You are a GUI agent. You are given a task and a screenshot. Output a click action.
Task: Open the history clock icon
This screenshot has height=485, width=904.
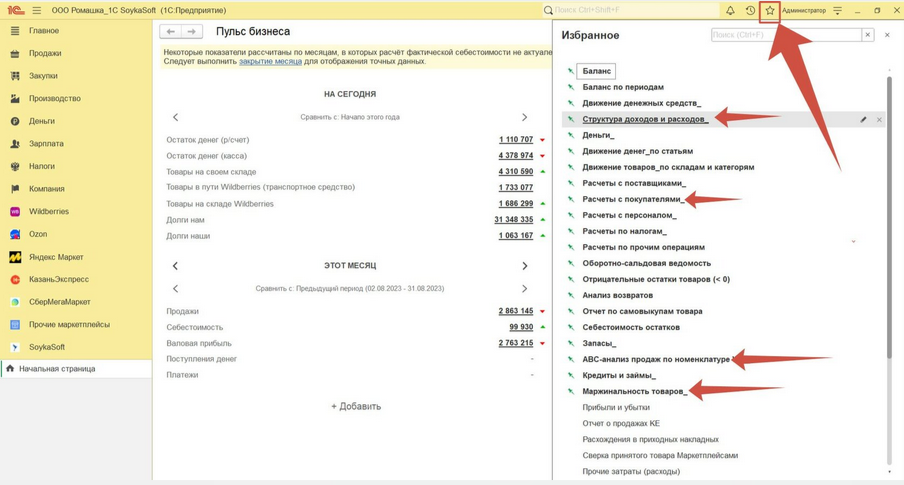coord(750,11)
